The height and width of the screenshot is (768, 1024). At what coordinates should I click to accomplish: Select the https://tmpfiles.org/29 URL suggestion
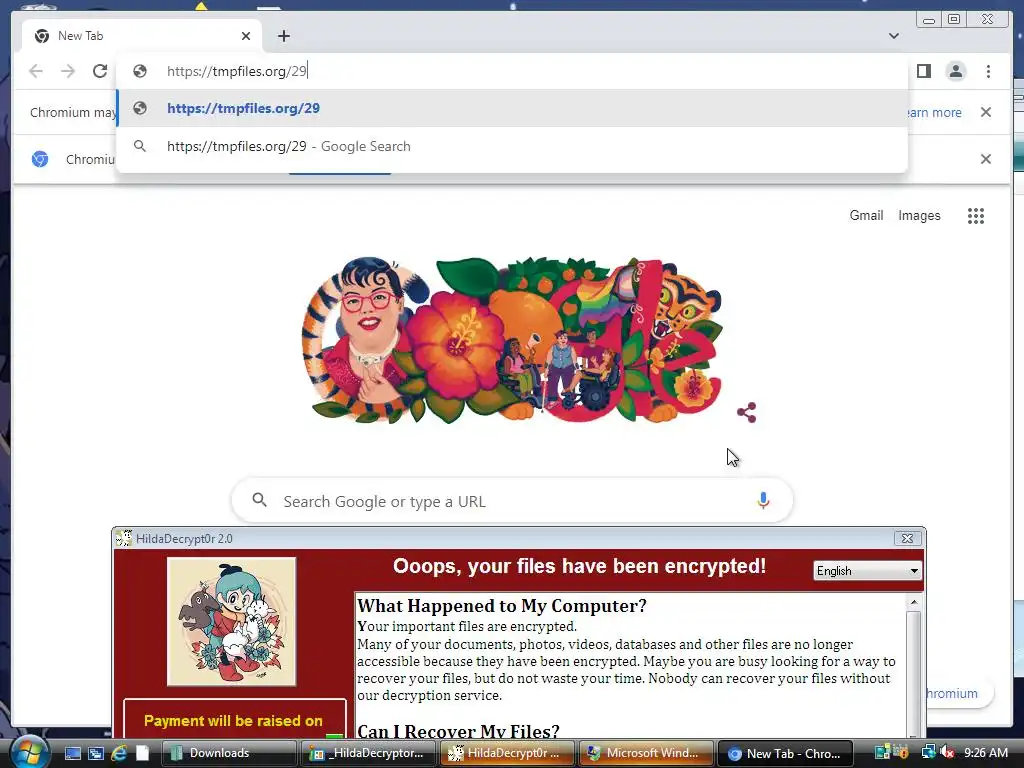tap(512, 108)
